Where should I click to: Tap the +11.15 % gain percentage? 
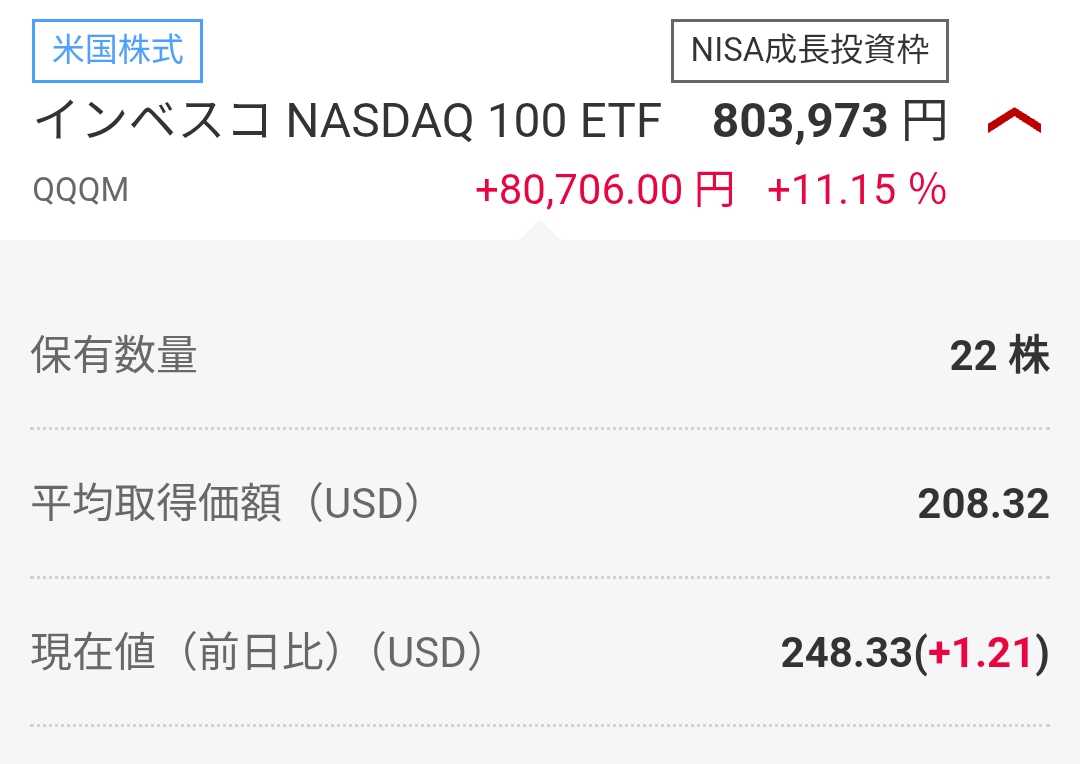pyautogui.click(x=856, y=189)
